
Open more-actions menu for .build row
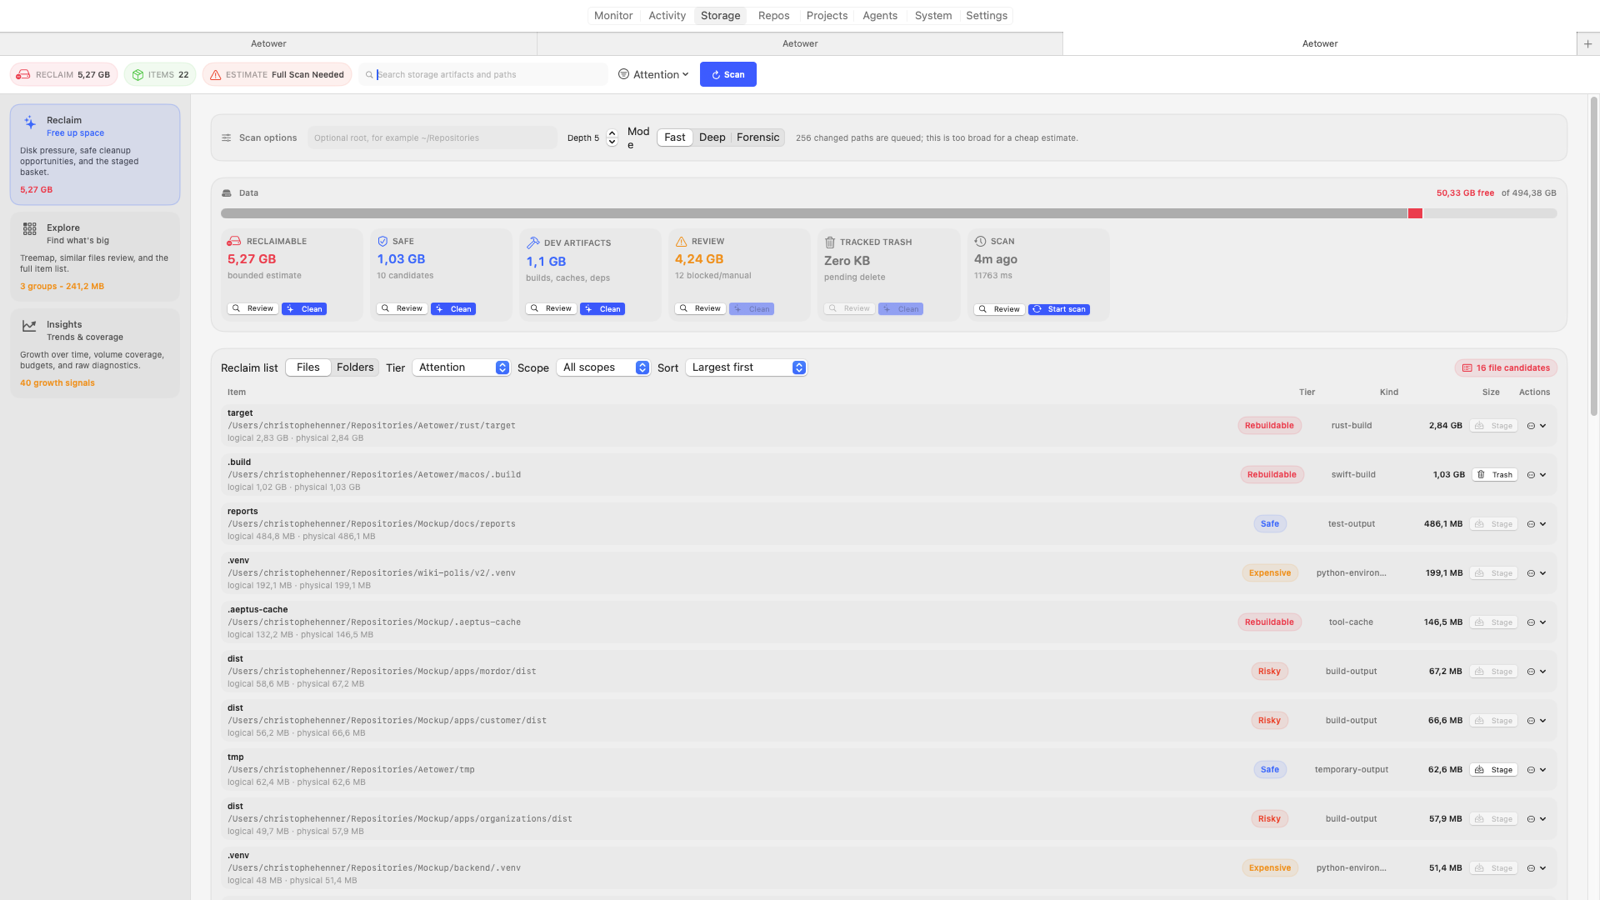point(1537,475)
